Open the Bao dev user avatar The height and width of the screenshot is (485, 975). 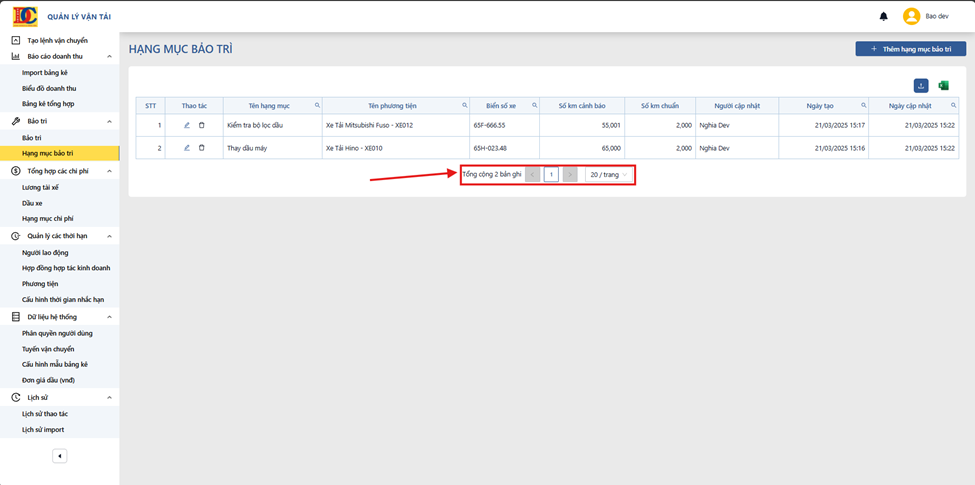(912, 17)
